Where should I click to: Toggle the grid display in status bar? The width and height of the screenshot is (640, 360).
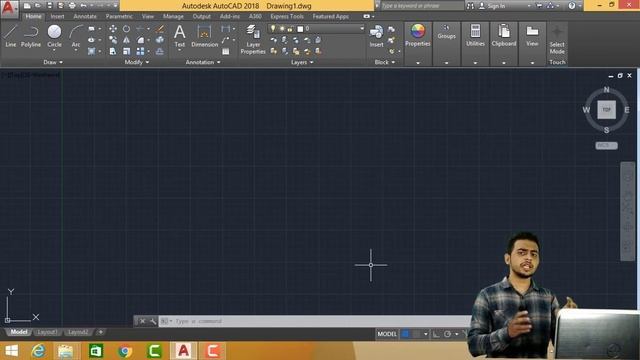pos(405,334)
